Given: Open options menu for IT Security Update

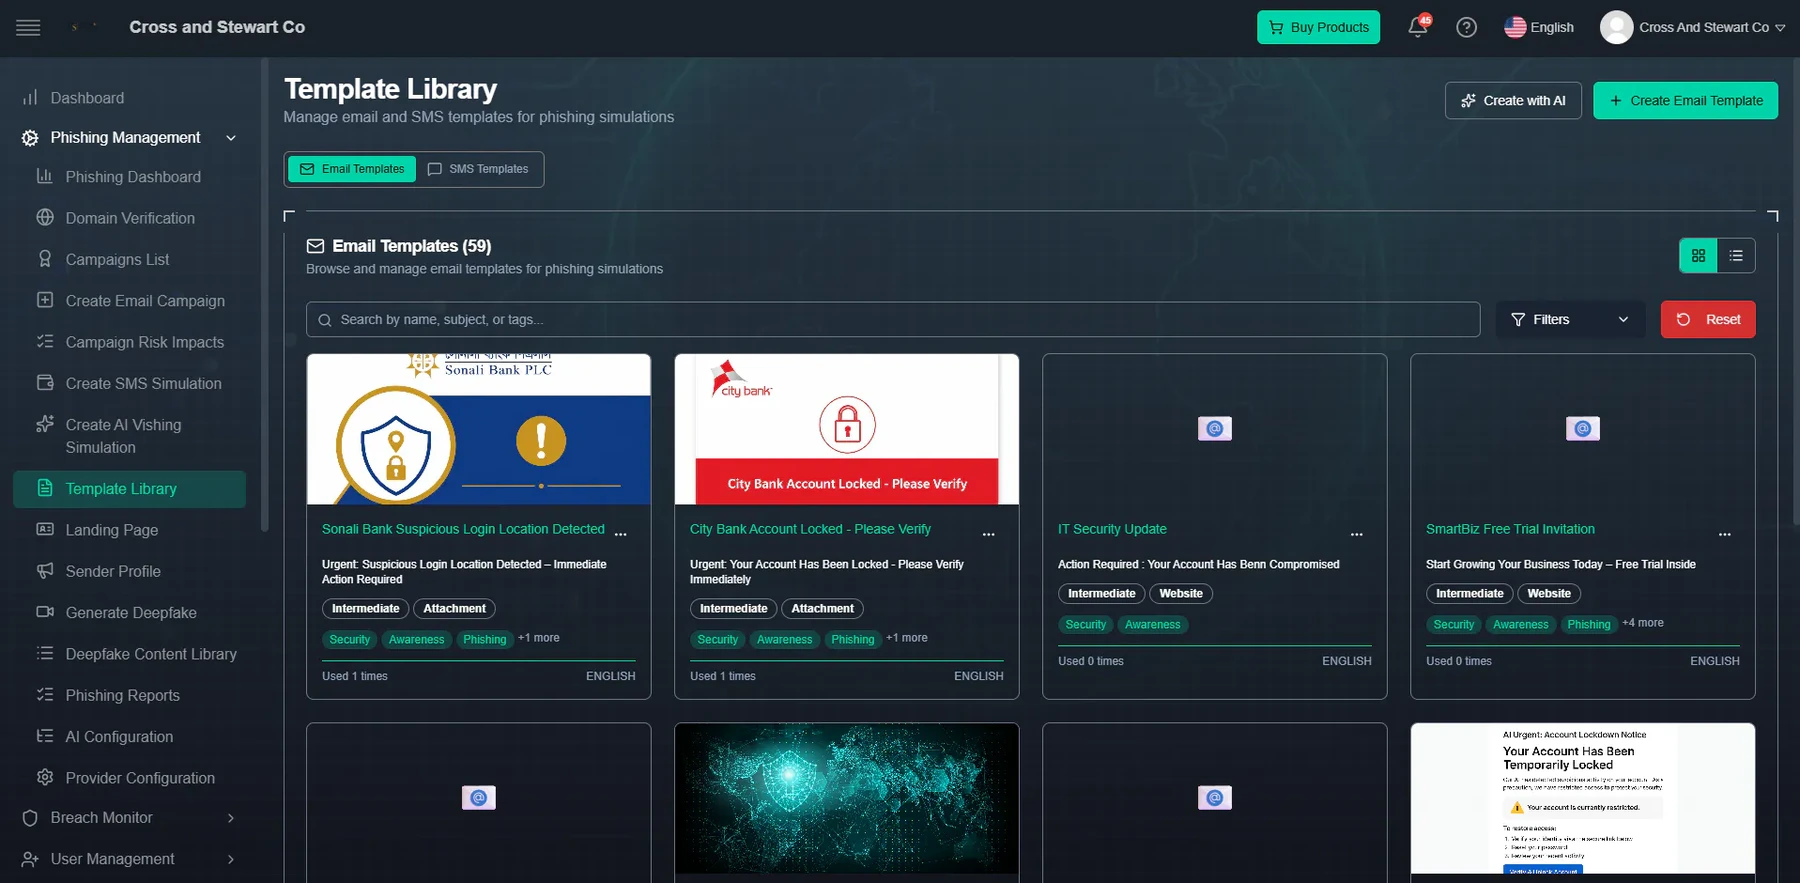Looking at the screenshot, I should coord(1356,534).
